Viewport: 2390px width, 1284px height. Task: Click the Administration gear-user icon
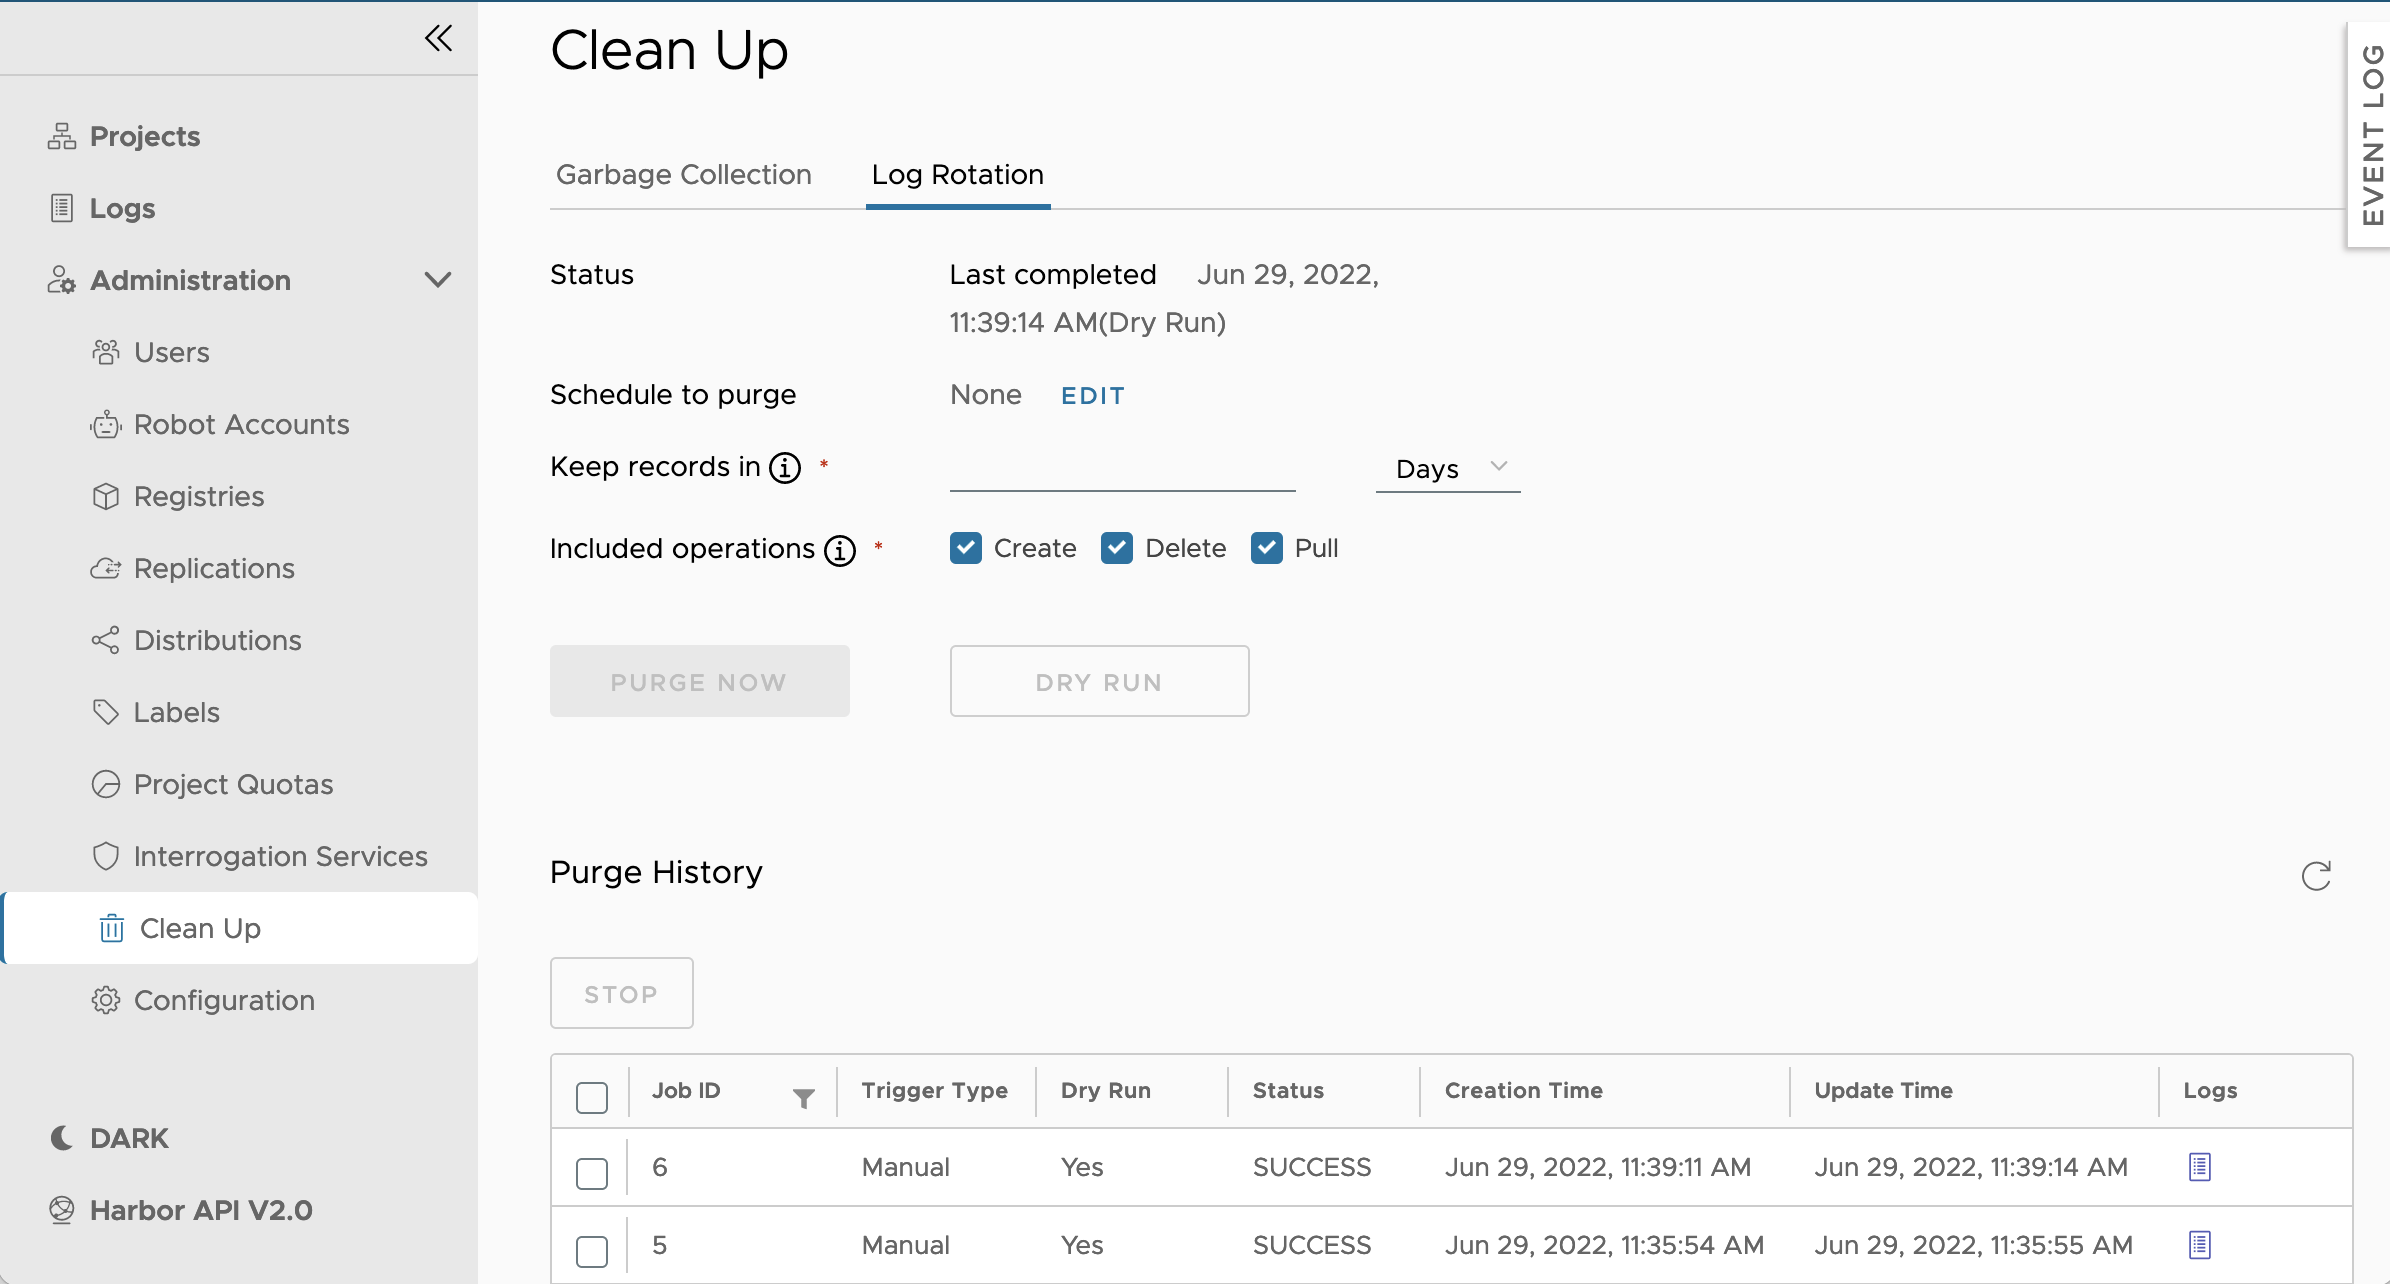pyautogui.click(x=62, y=280)
